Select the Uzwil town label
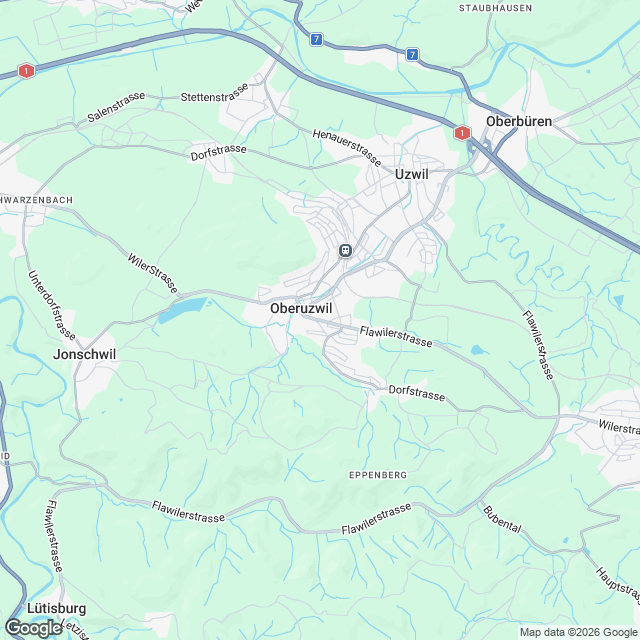 click(412, 174)
